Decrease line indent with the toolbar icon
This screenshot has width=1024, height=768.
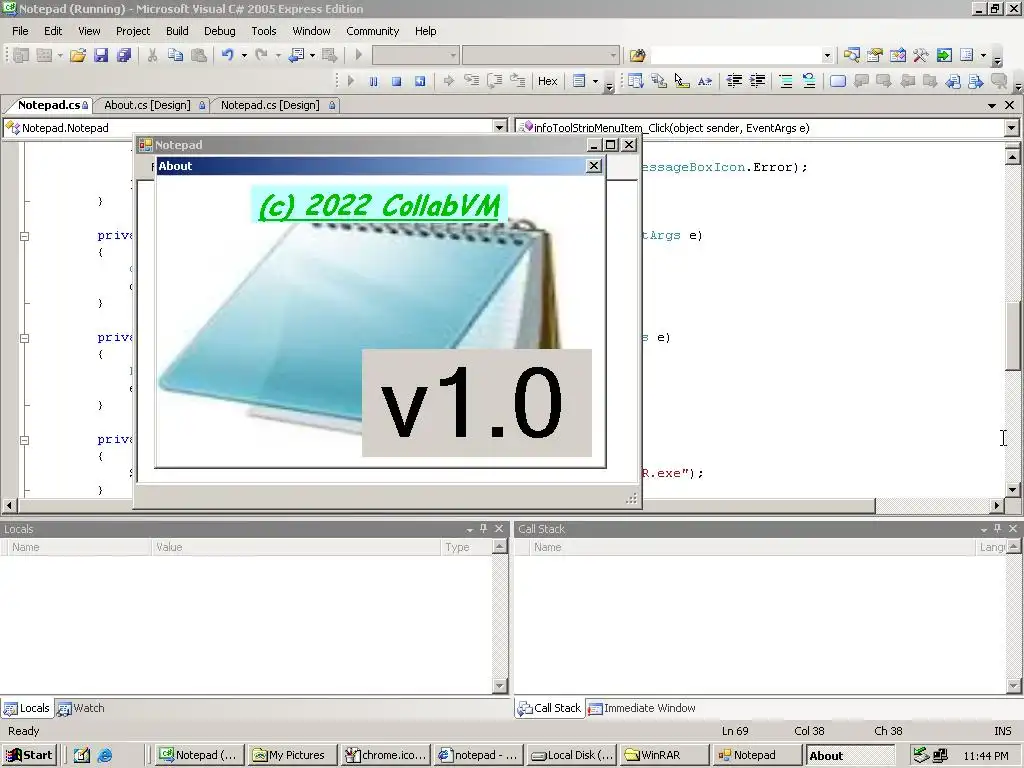tap(735, 81)
